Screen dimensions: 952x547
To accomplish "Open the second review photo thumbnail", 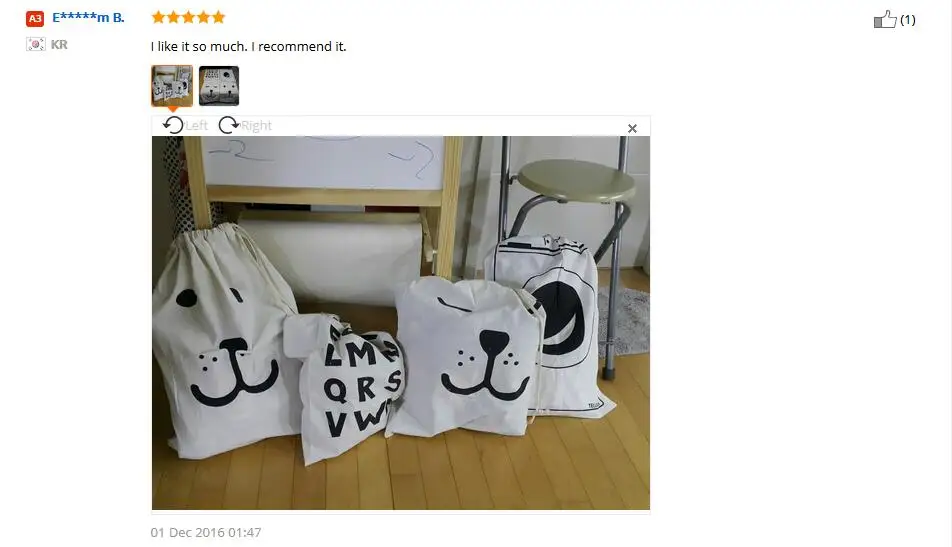I will [x=219, y=86].
